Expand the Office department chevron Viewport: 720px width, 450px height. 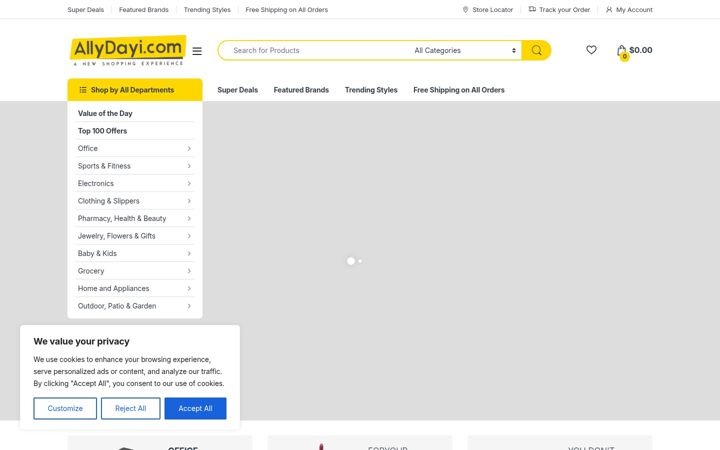coord(189,148)
